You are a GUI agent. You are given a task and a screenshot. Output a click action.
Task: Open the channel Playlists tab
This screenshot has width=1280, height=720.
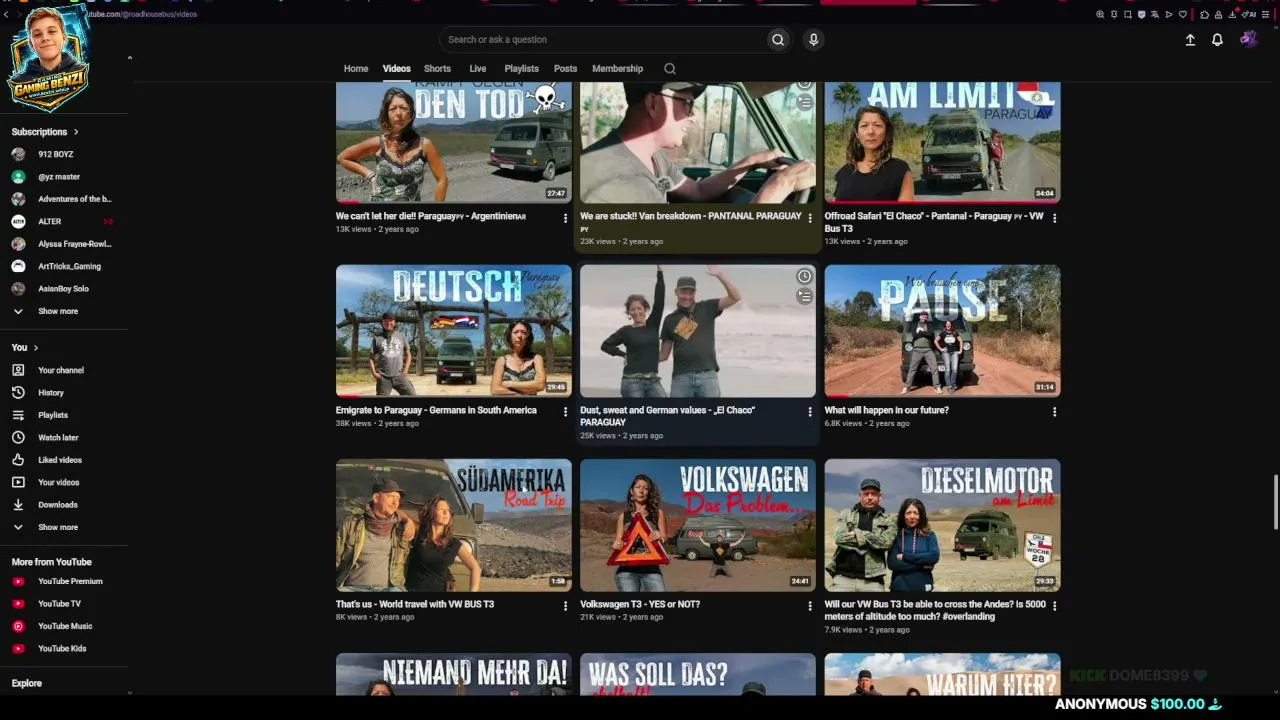coord(521,68)
